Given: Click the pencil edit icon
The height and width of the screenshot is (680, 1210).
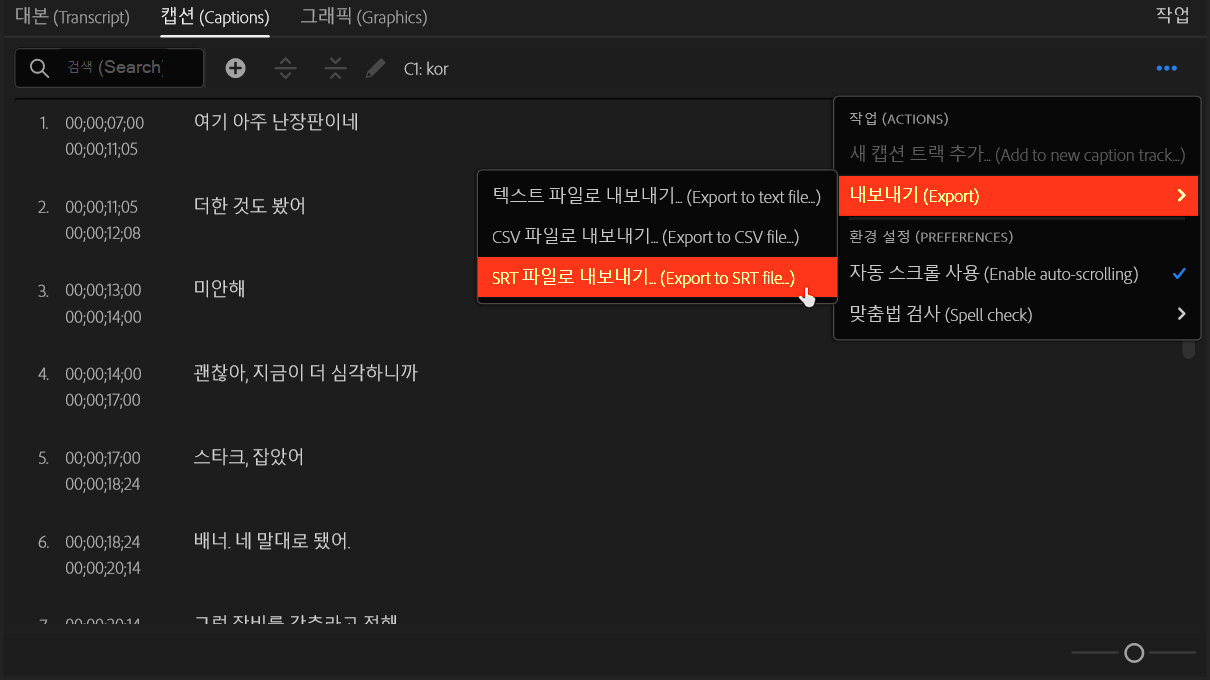Looking at the screenshot, I should (x=375, y=68).
